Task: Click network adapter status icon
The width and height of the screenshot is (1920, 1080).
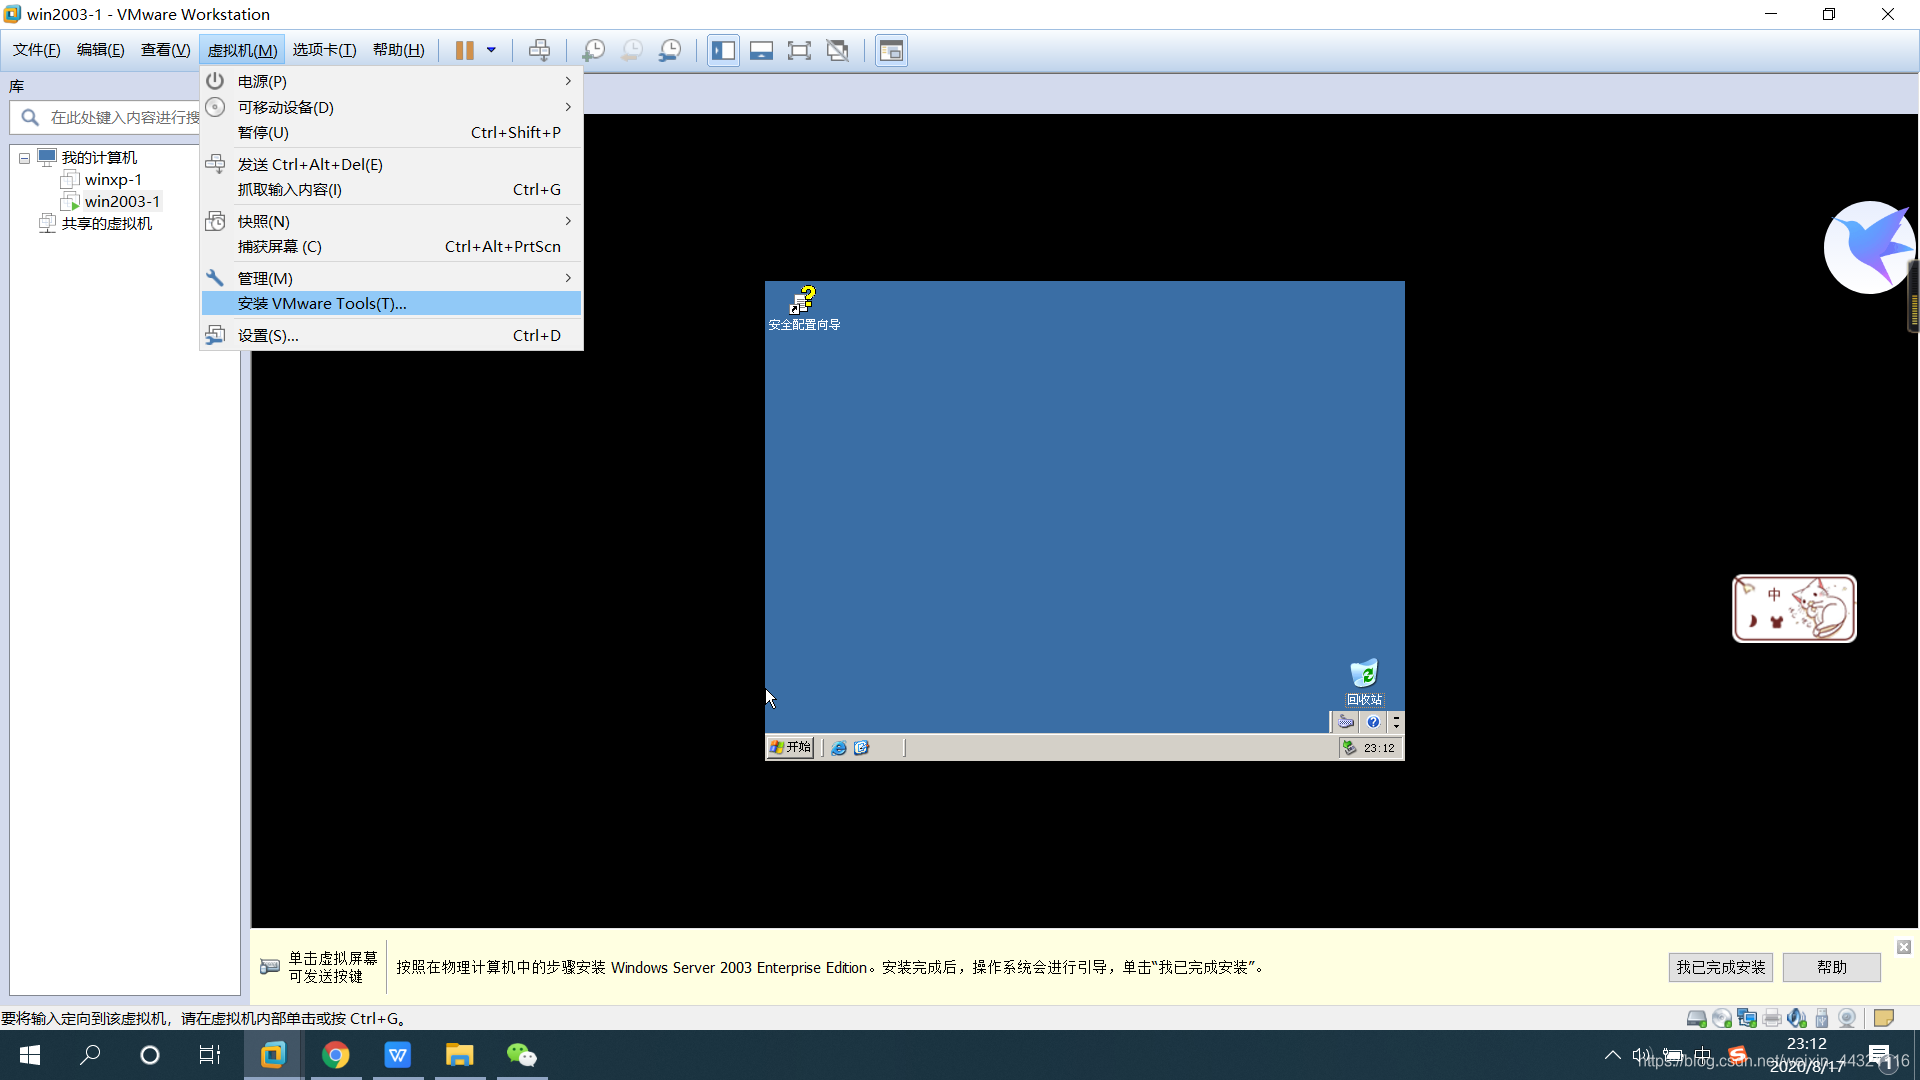Action: click(x=1747, y=1018)
